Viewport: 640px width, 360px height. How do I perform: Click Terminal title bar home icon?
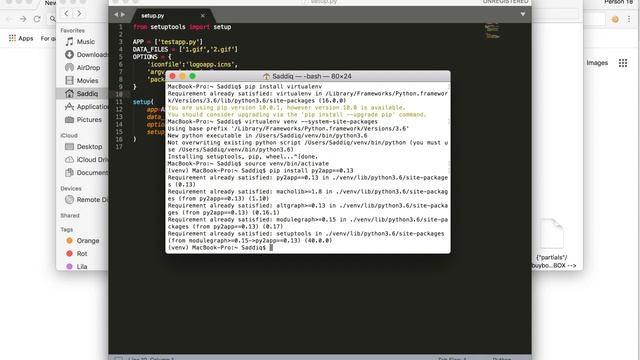coord(267,76)
